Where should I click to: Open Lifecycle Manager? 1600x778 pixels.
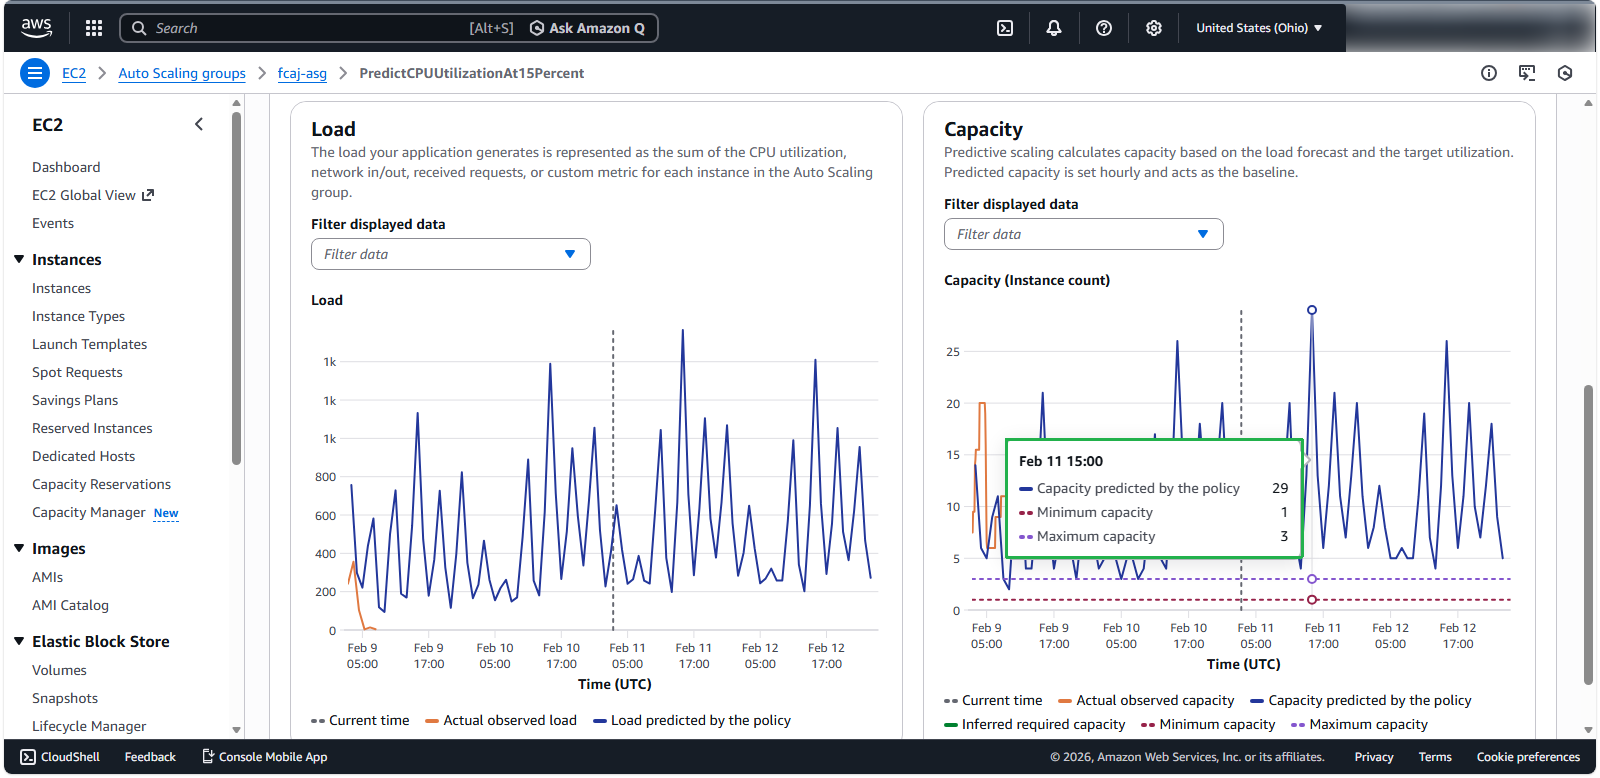click(x=89, y=726)
